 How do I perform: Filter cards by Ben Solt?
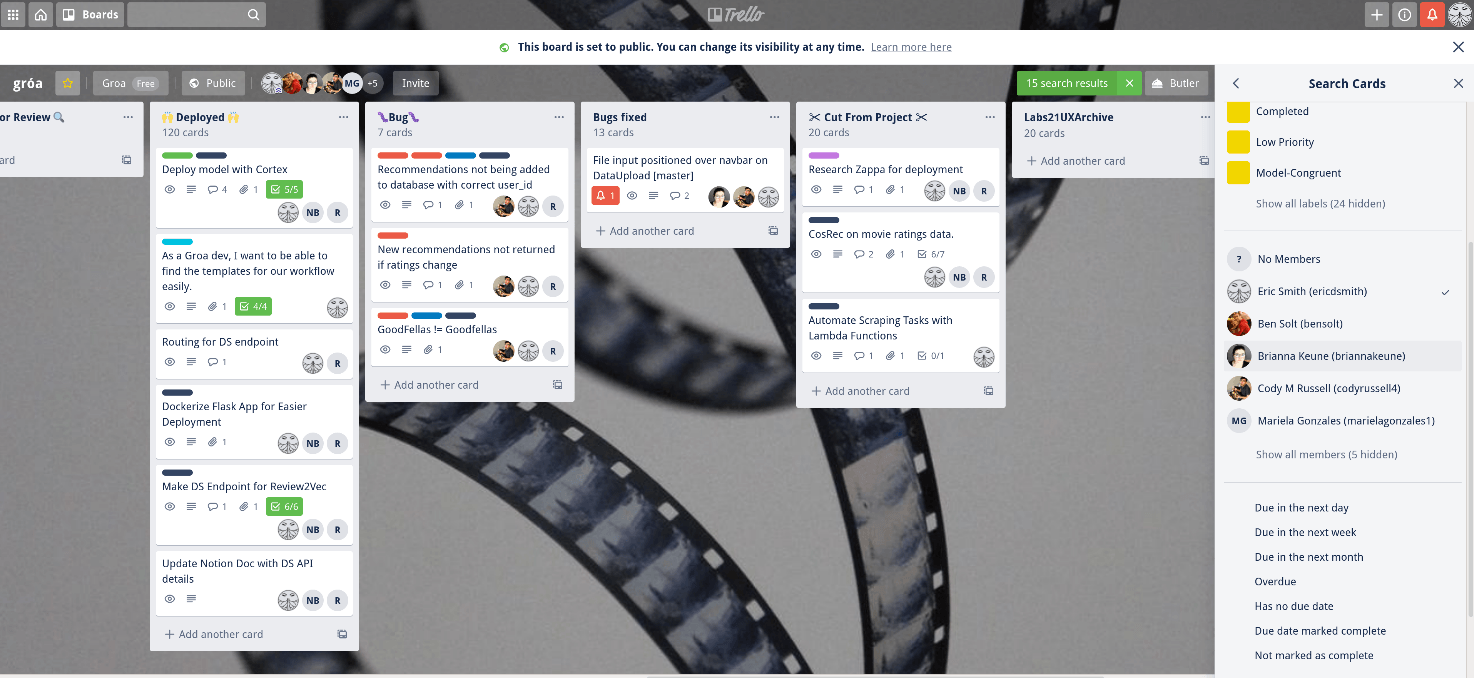coord(1342,324)
